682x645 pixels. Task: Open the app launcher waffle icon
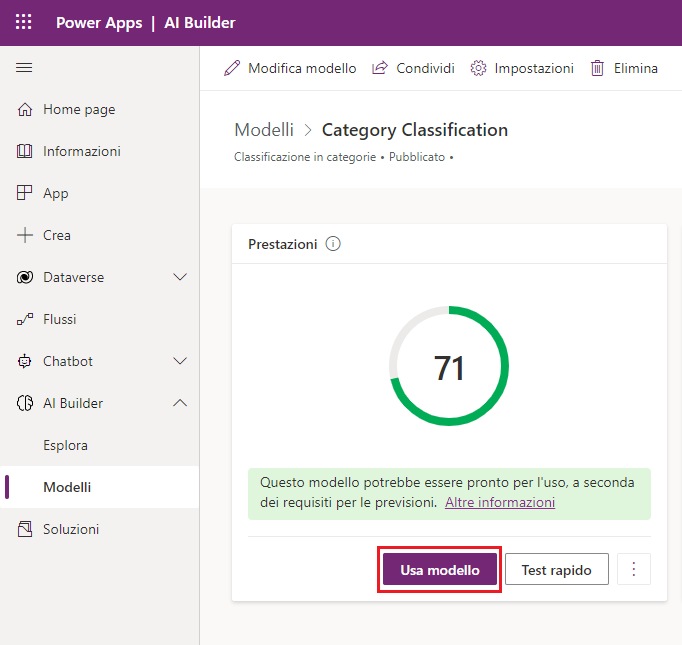tap(23, 22)
